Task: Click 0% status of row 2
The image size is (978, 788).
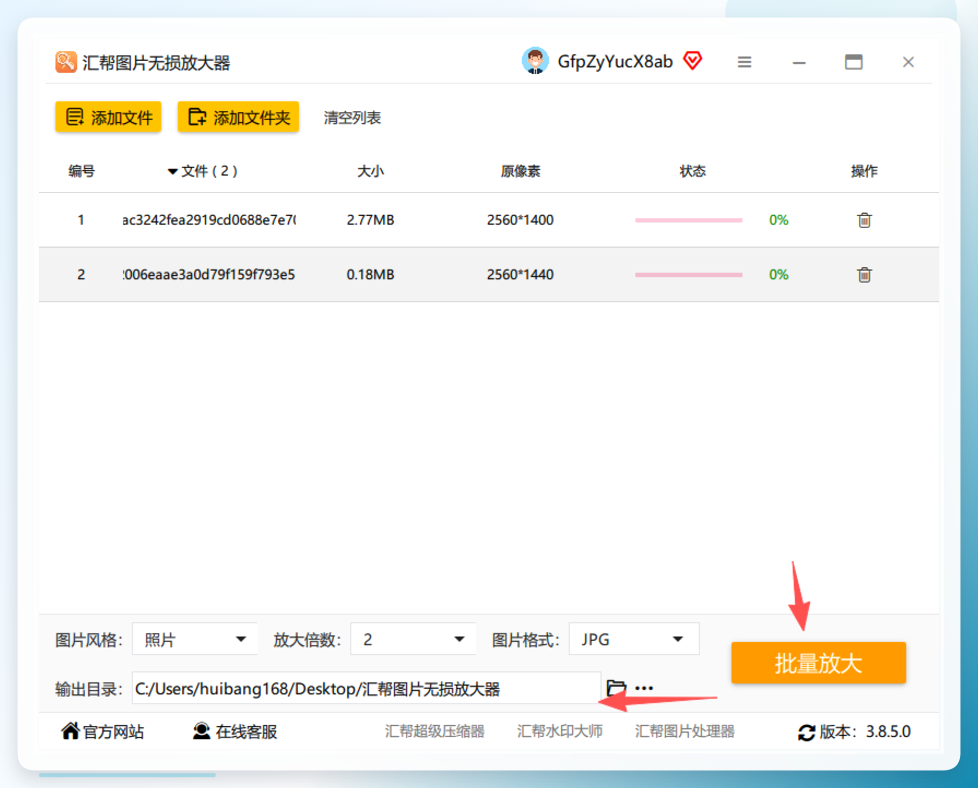Action: 778,274
